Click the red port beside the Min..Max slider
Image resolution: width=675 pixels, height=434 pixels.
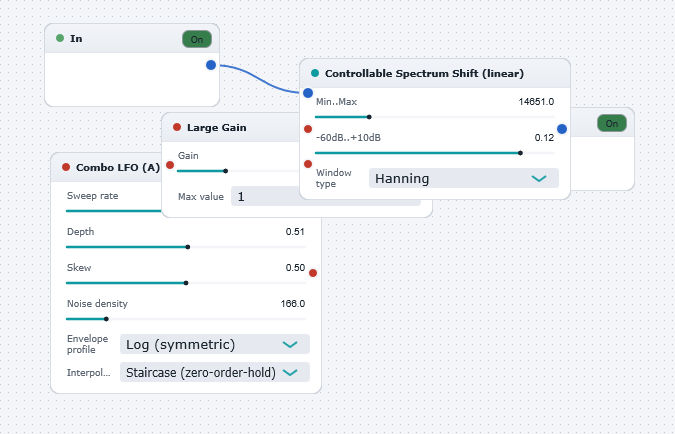click(x=308, y=129)
